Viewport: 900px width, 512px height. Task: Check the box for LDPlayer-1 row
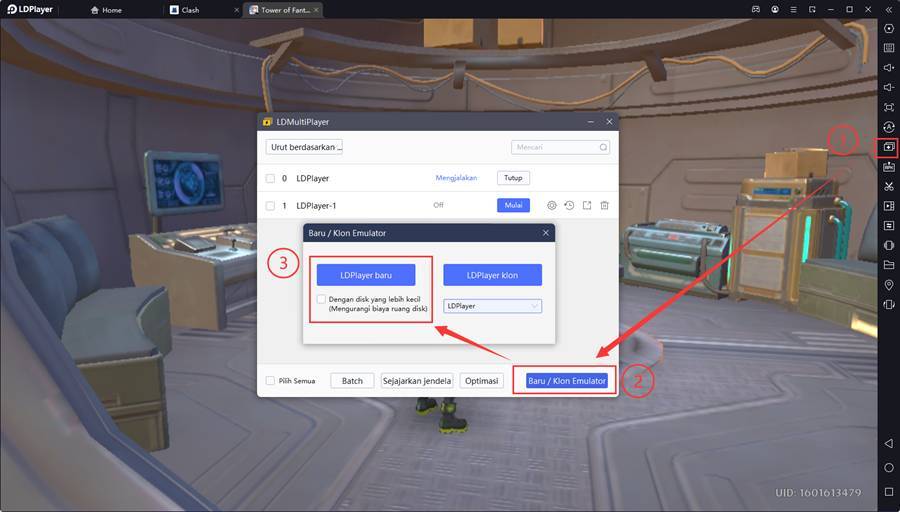(x=270, y=205)
